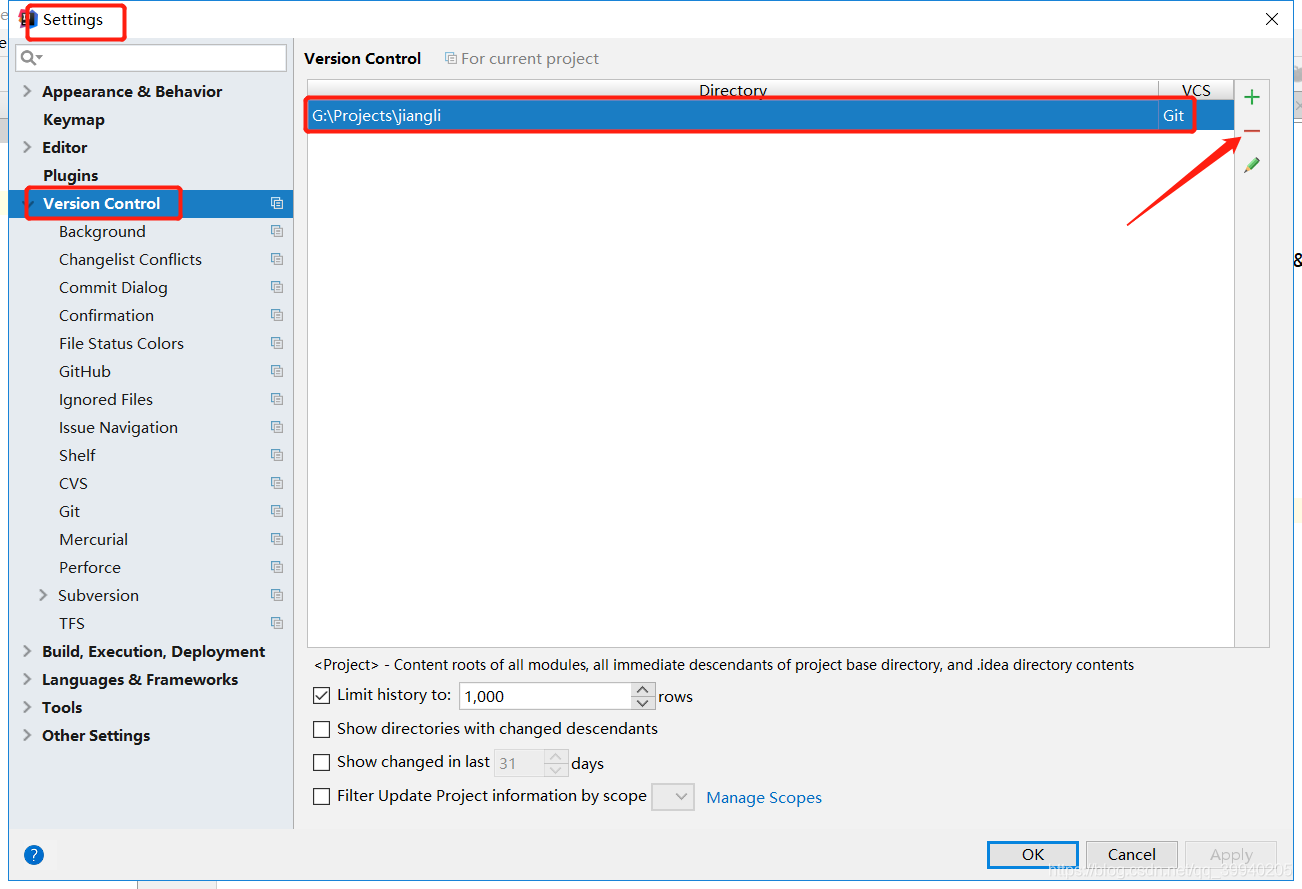Increase history rows with the up stepper
Screen dimensions: 1302x889
pos(642,689)
